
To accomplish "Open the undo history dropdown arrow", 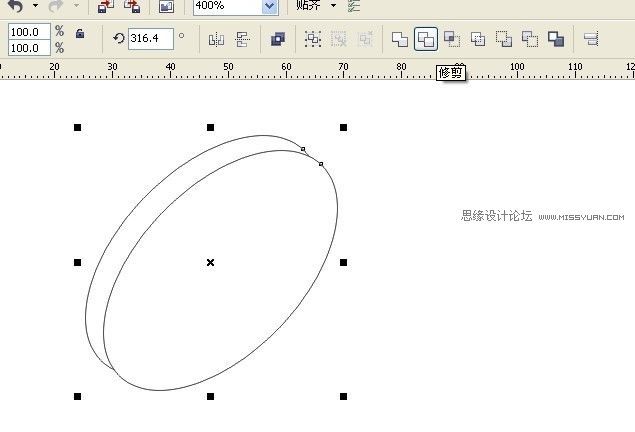I will [x=35, y=6].
